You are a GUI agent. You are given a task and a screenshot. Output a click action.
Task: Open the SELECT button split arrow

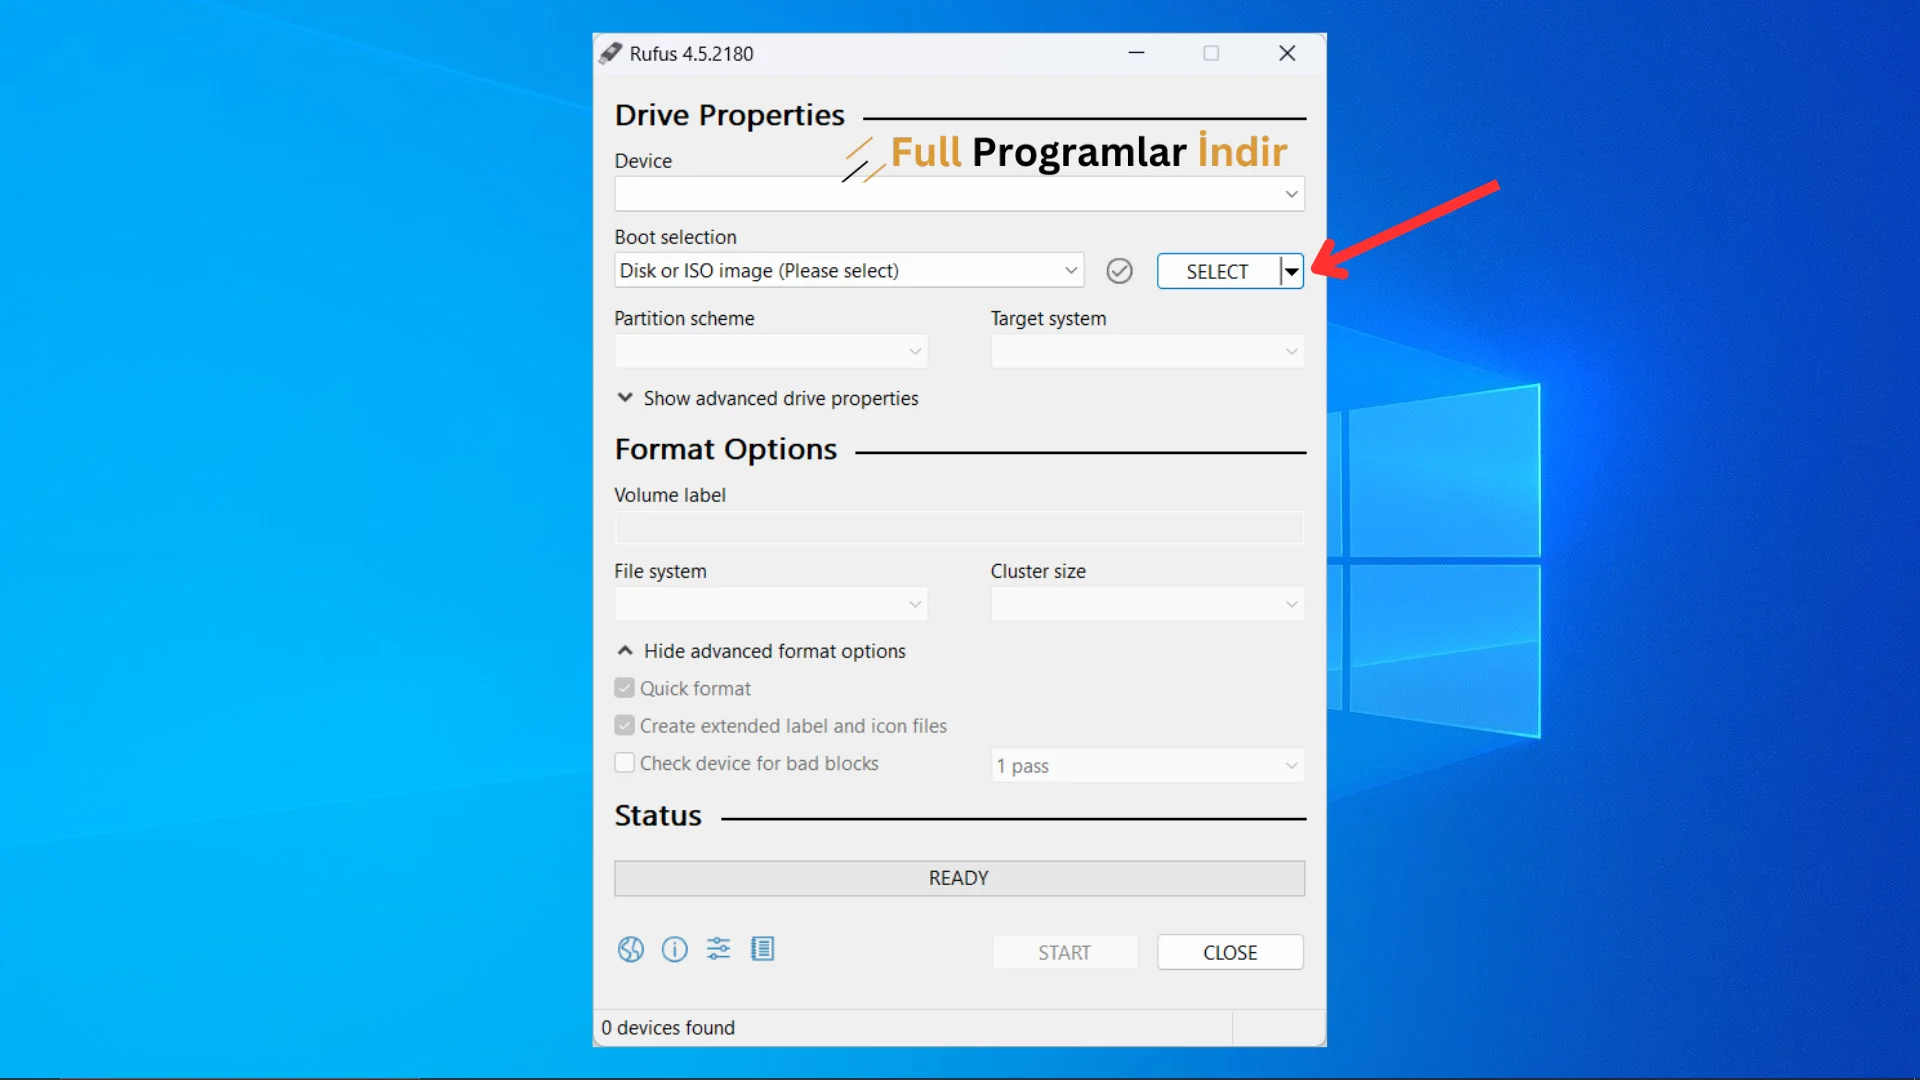tap(1292, 271)
